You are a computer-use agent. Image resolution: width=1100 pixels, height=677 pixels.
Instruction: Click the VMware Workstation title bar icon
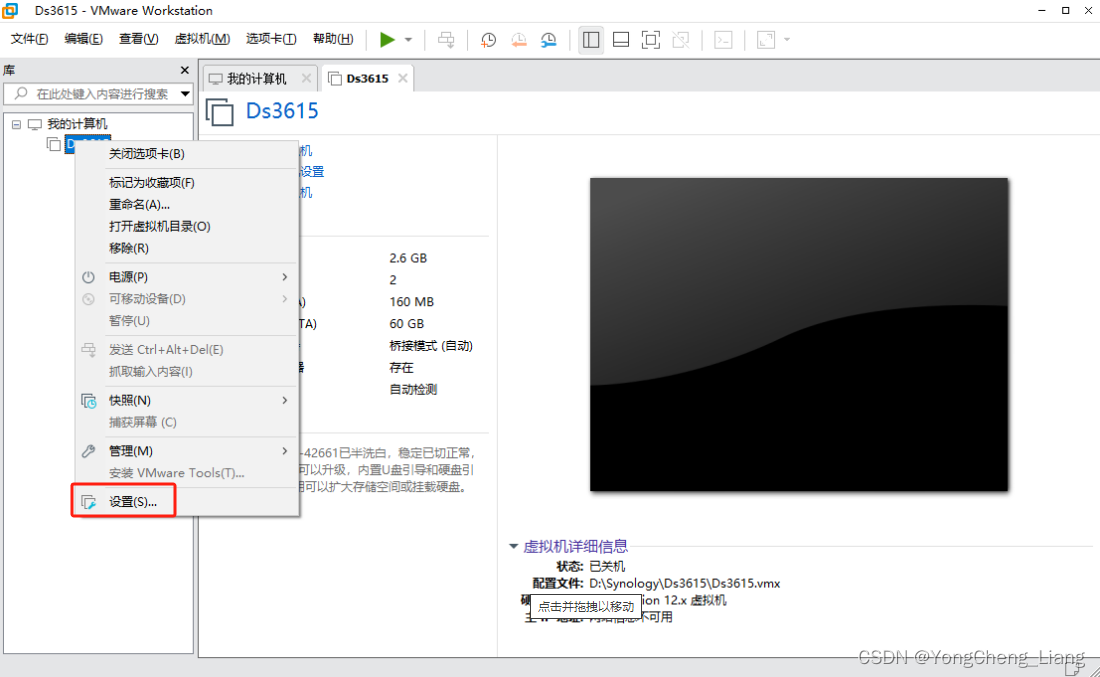coord(10,11)
